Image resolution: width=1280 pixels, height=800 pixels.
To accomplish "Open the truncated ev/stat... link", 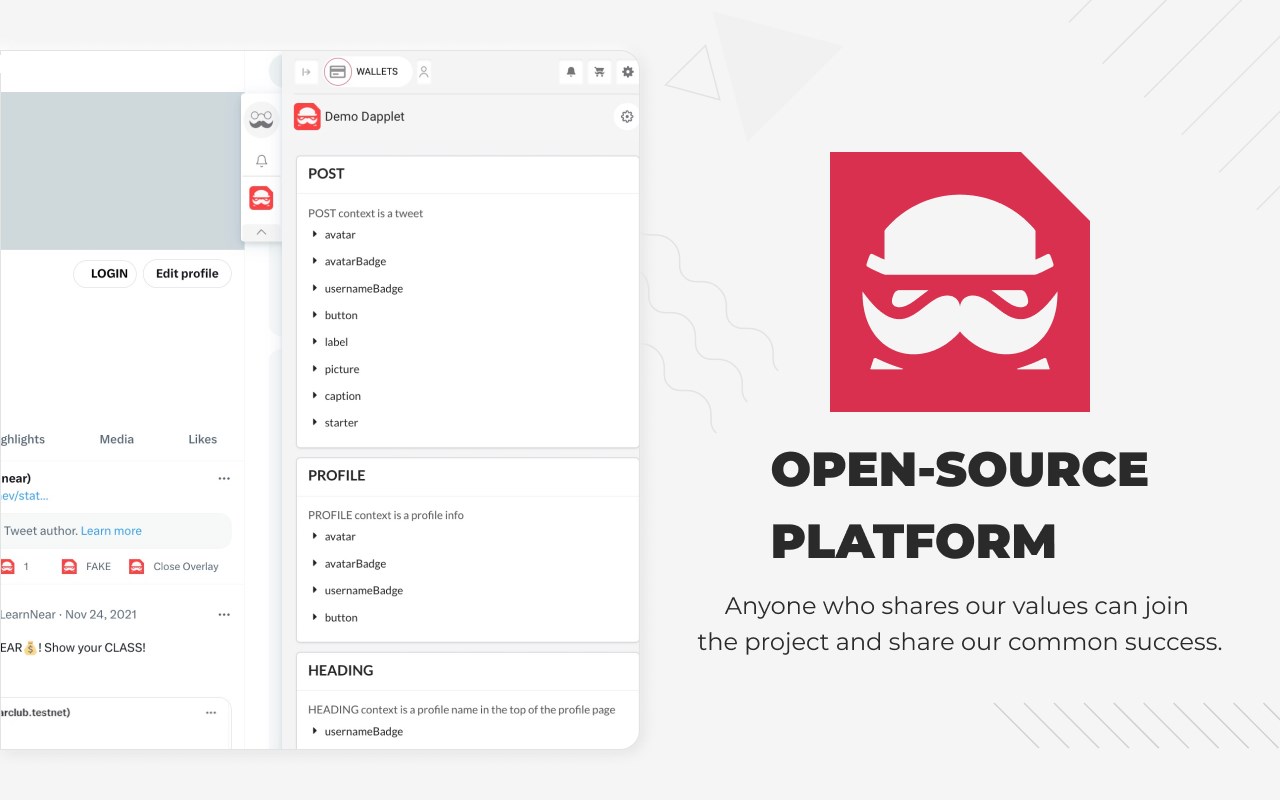I will click(24, 496).
